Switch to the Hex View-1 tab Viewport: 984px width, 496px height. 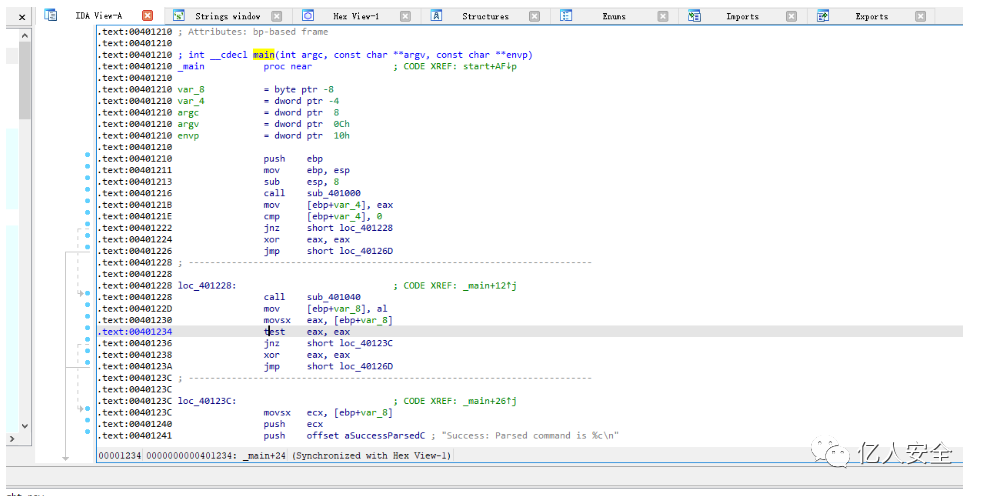356,16
